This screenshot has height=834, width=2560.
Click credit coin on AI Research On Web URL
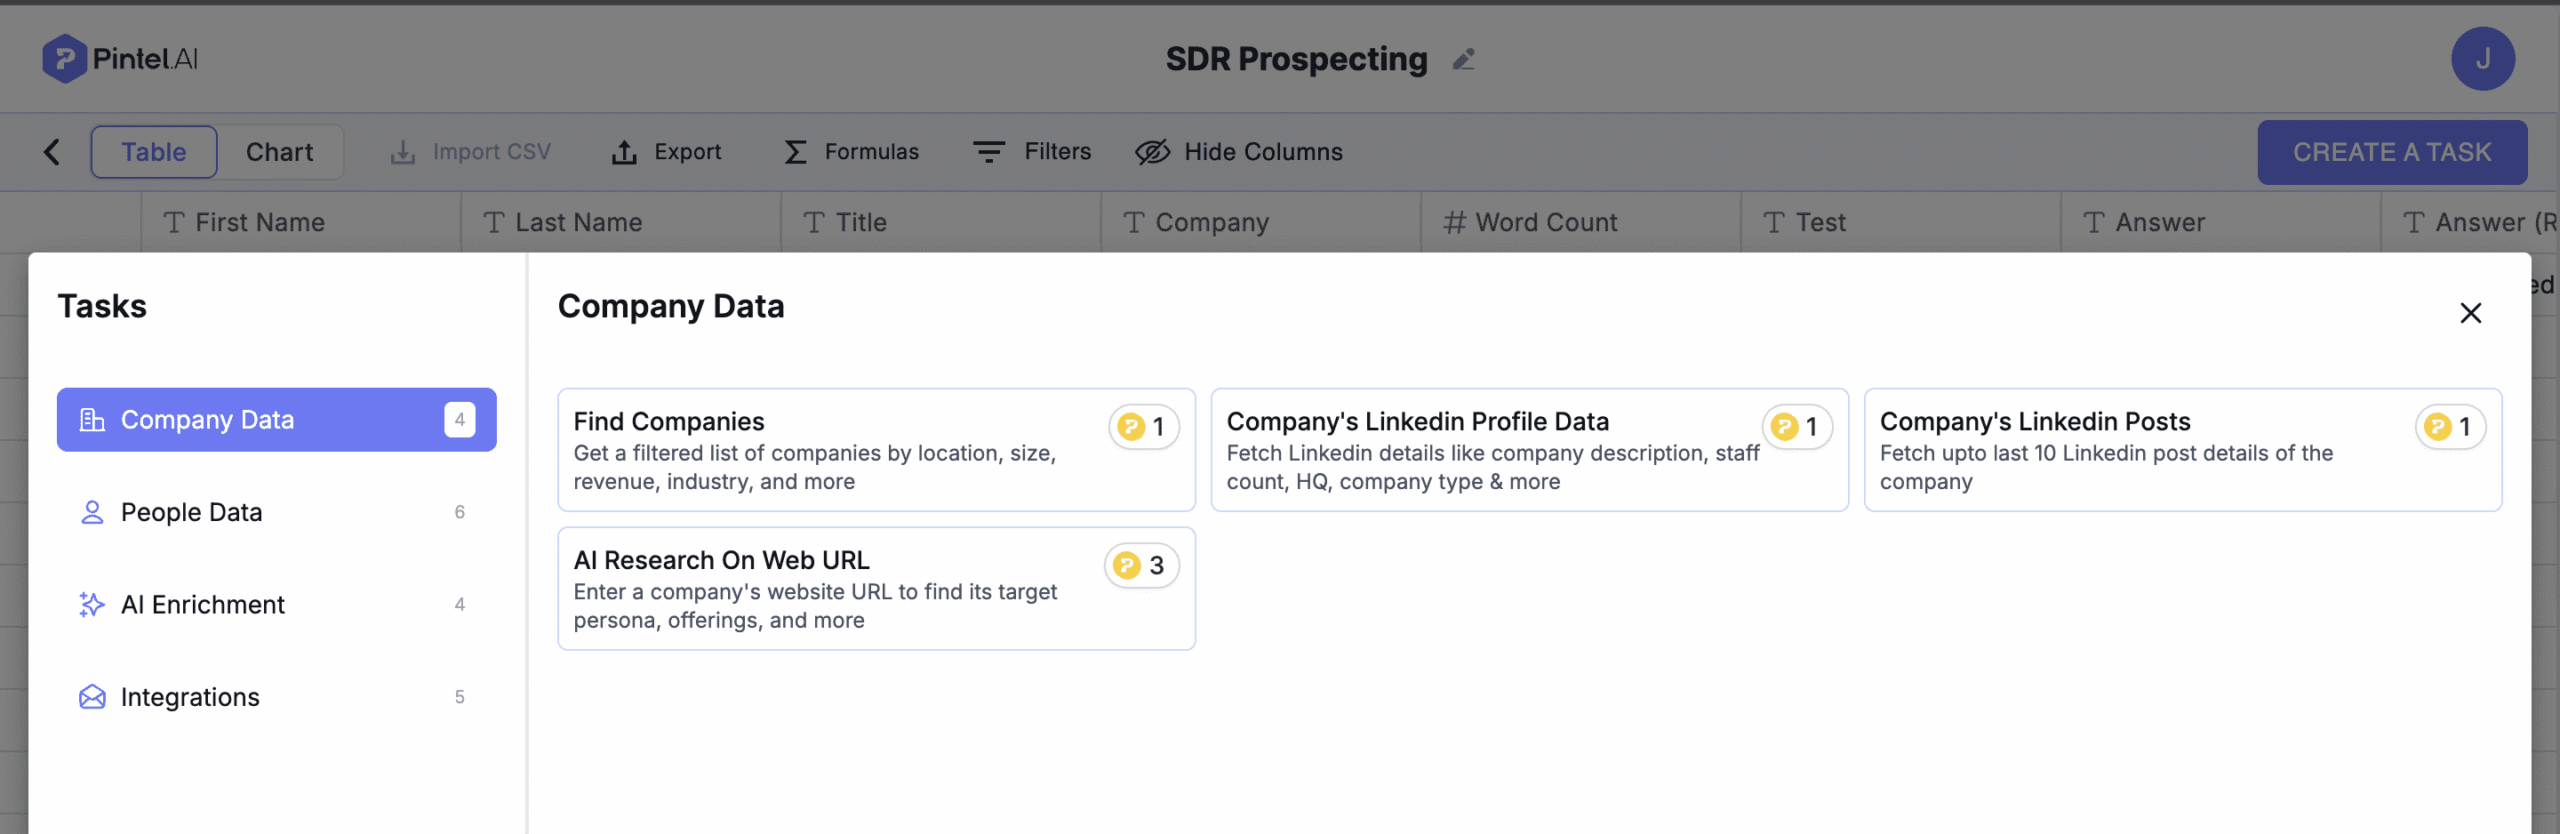point(1127,565)
